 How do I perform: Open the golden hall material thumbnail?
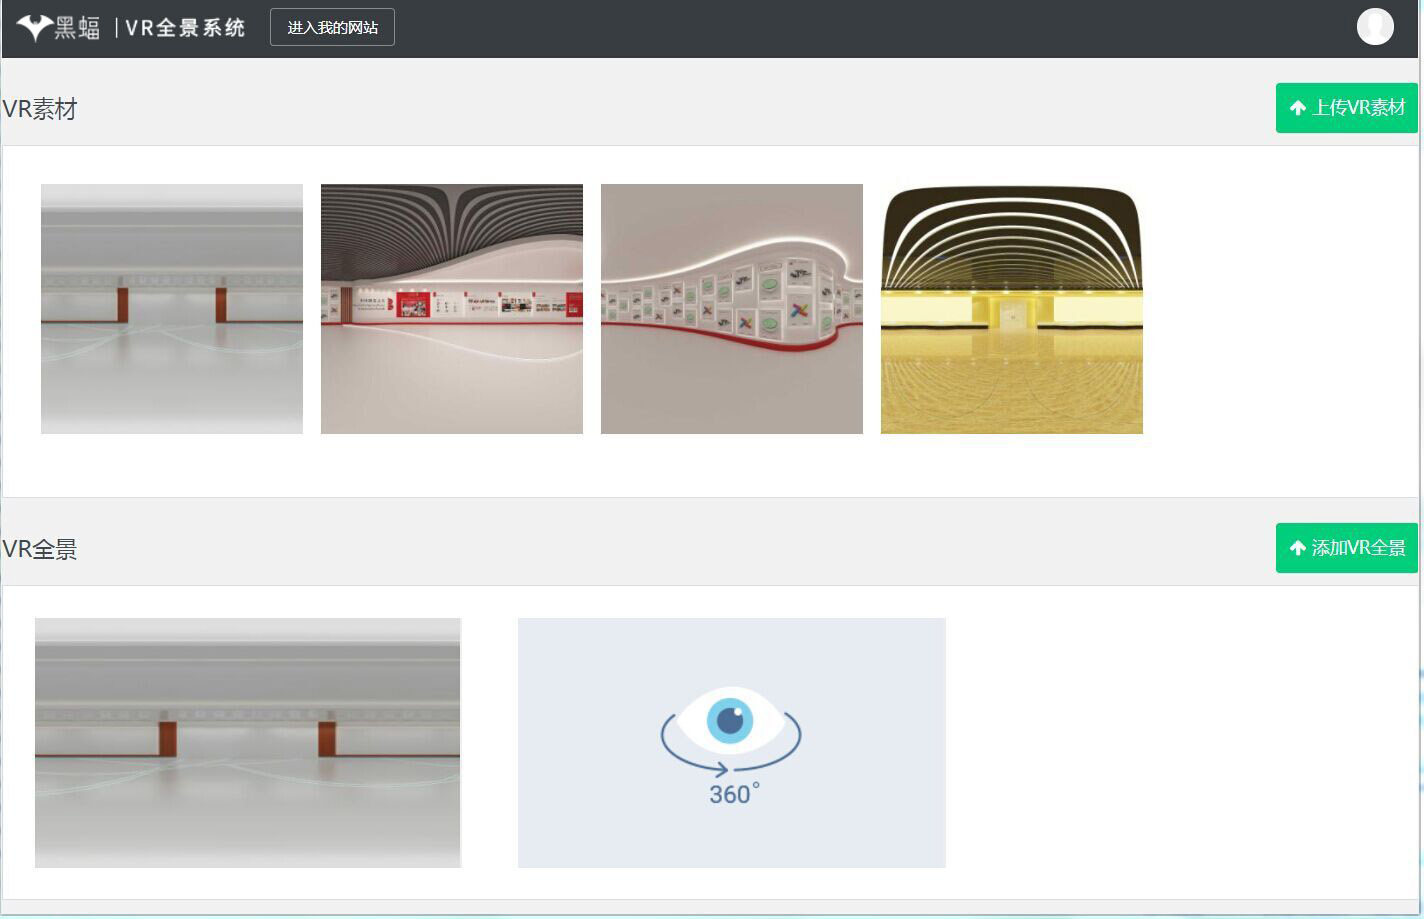[x=1012, y=308]
